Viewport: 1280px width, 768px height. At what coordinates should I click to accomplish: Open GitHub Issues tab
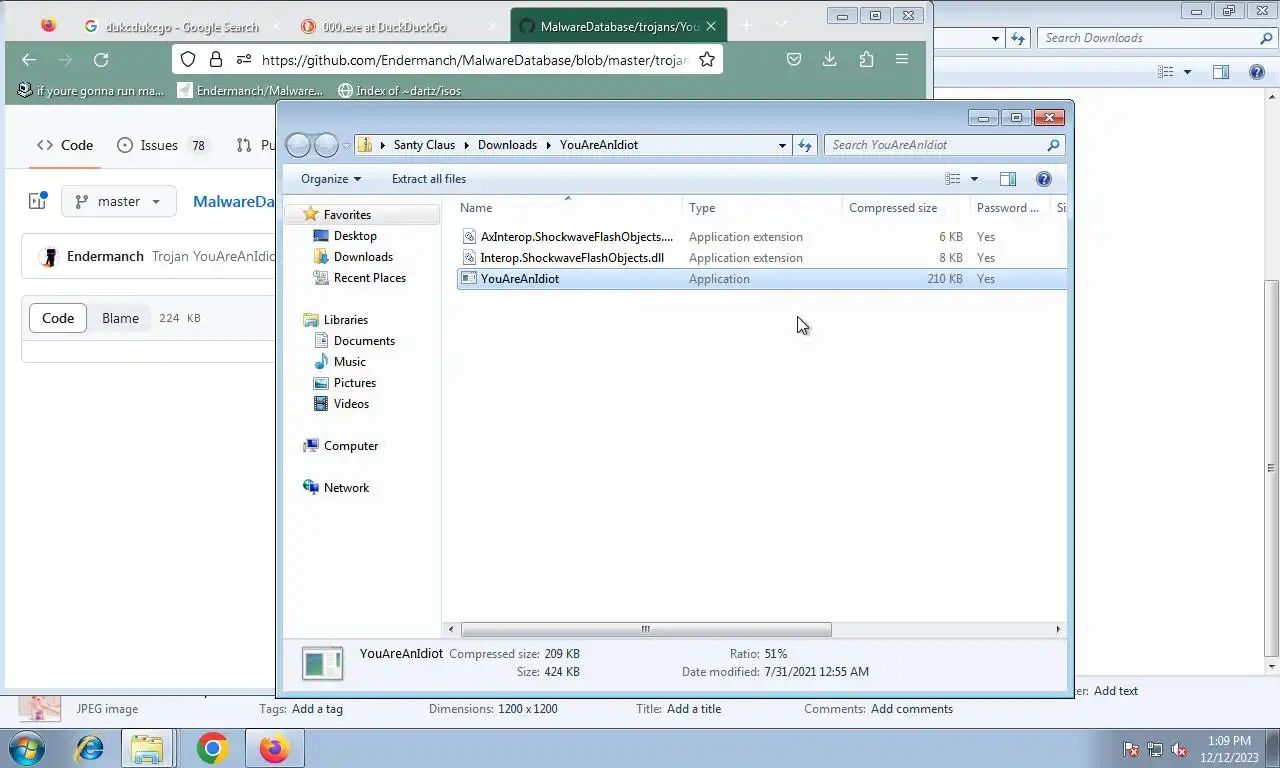[161, 145]
